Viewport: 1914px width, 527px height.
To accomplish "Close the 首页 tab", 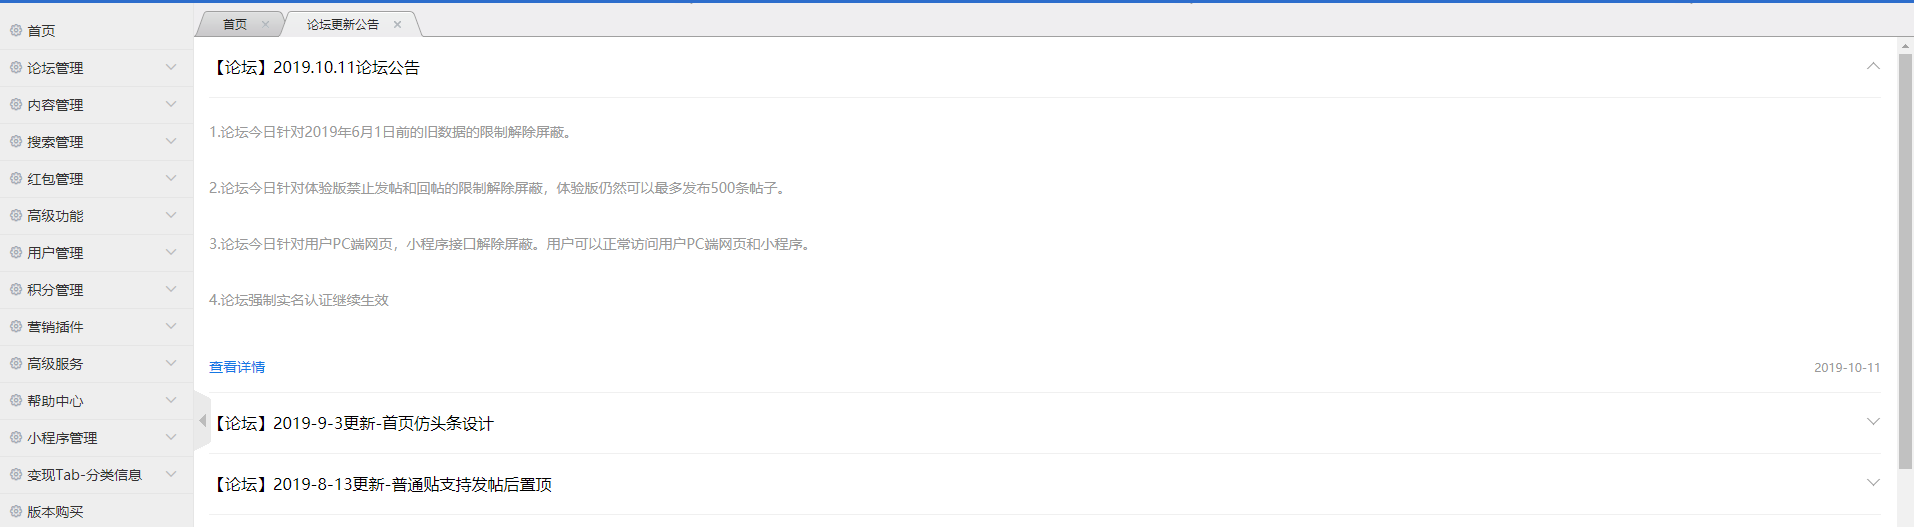I will click(265, 24).
